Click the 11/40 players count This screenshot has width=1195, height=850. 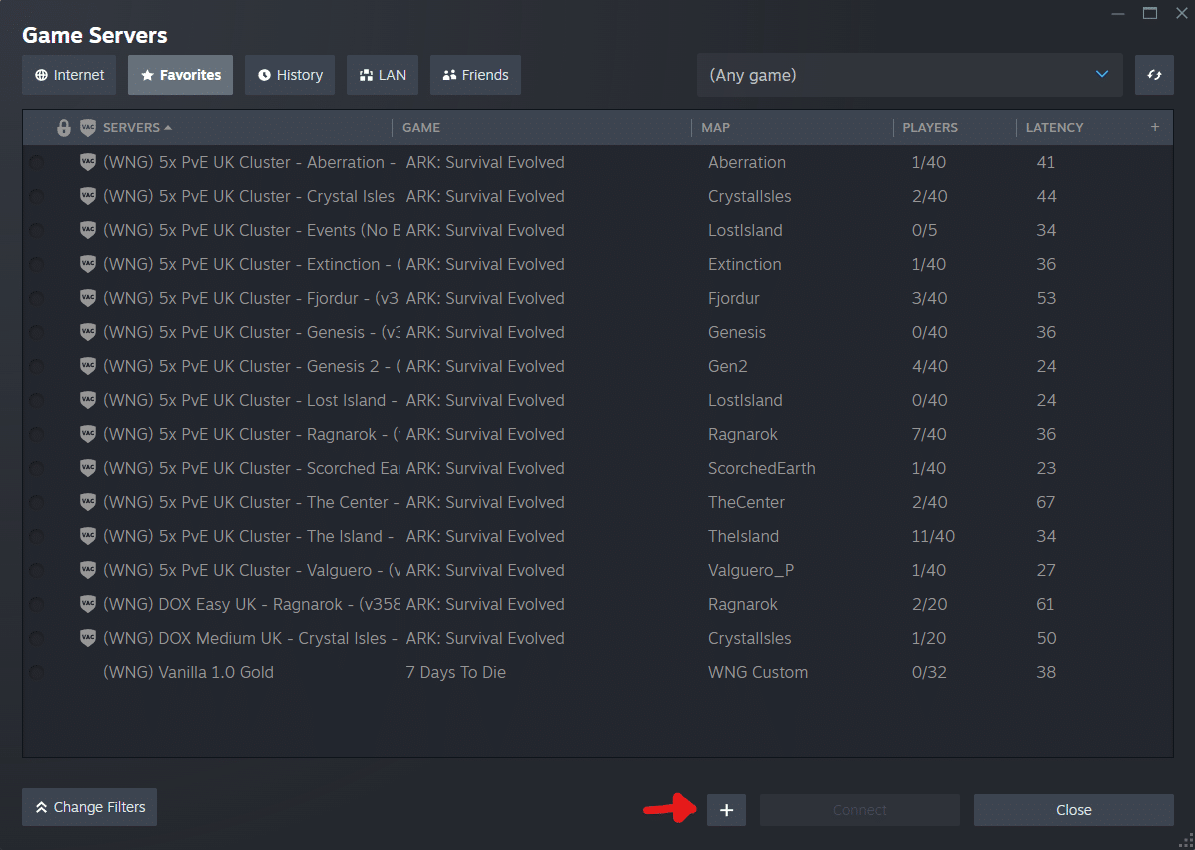coord(933,537)
